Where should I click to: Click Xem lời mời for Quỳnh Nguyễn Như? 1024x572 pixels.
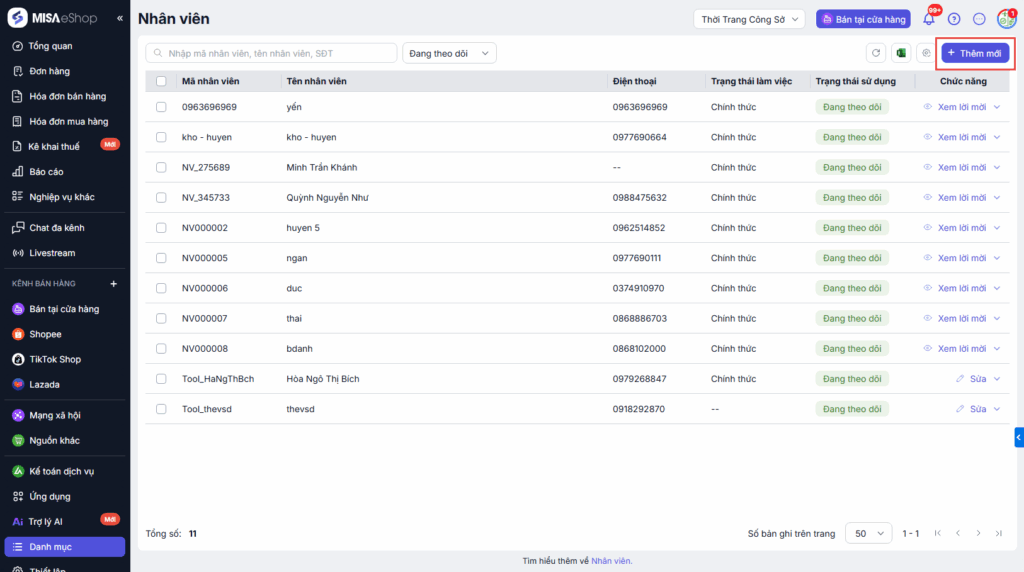tap(962, 197)
